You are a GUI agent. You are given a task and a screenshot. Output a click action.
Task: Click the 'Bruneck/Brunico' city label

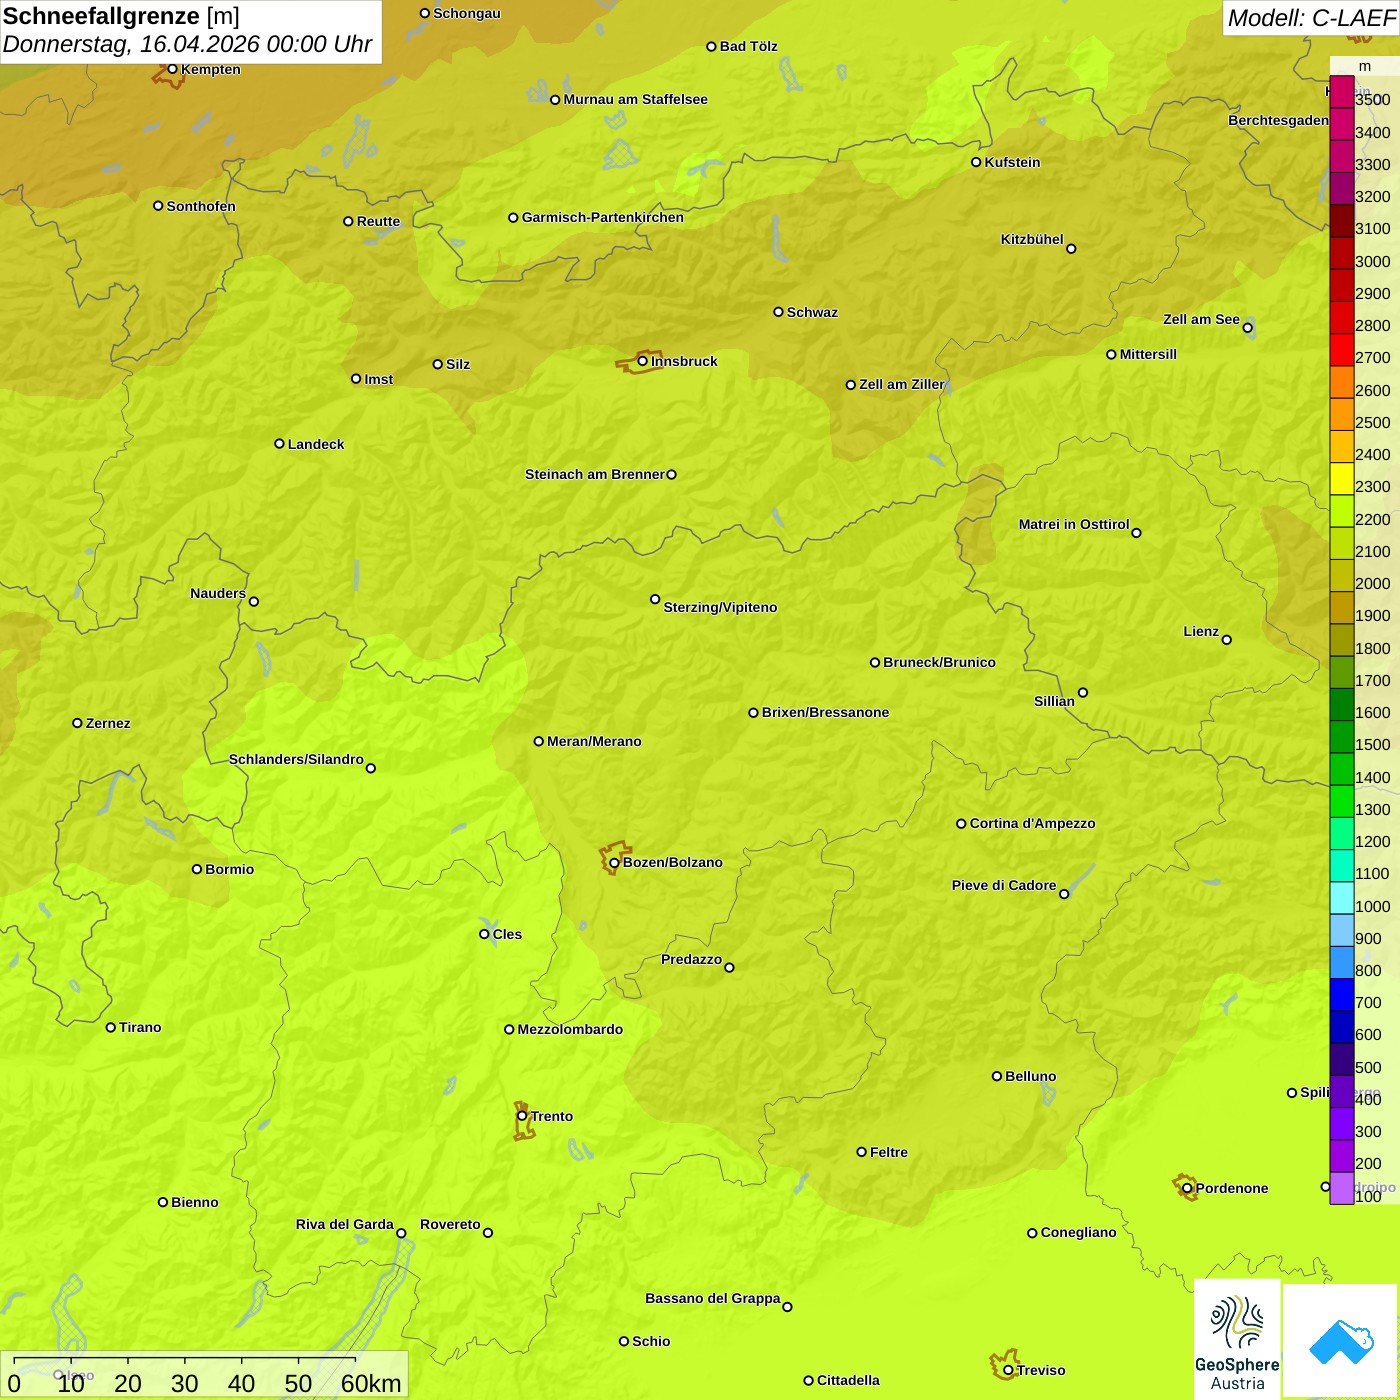click(939, 662)
